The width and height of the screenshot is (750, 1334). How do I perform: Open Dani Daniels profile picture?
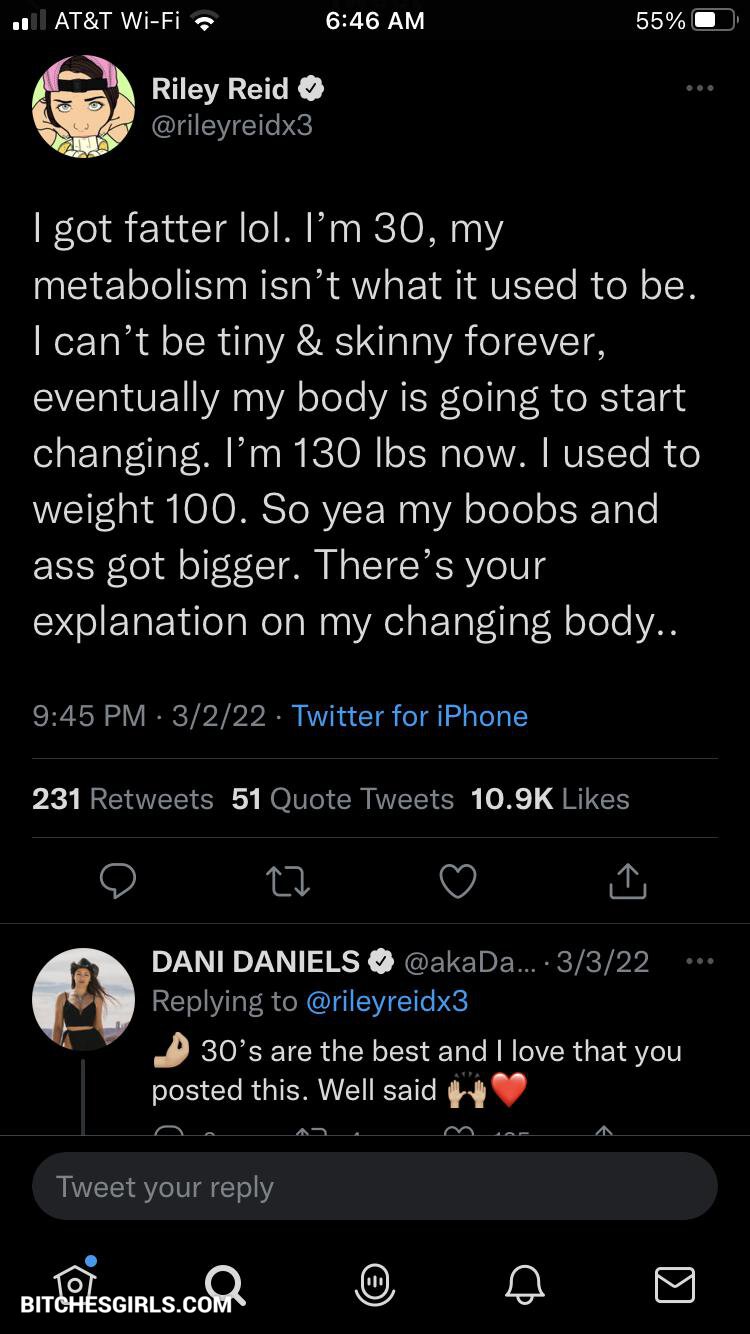83,998
